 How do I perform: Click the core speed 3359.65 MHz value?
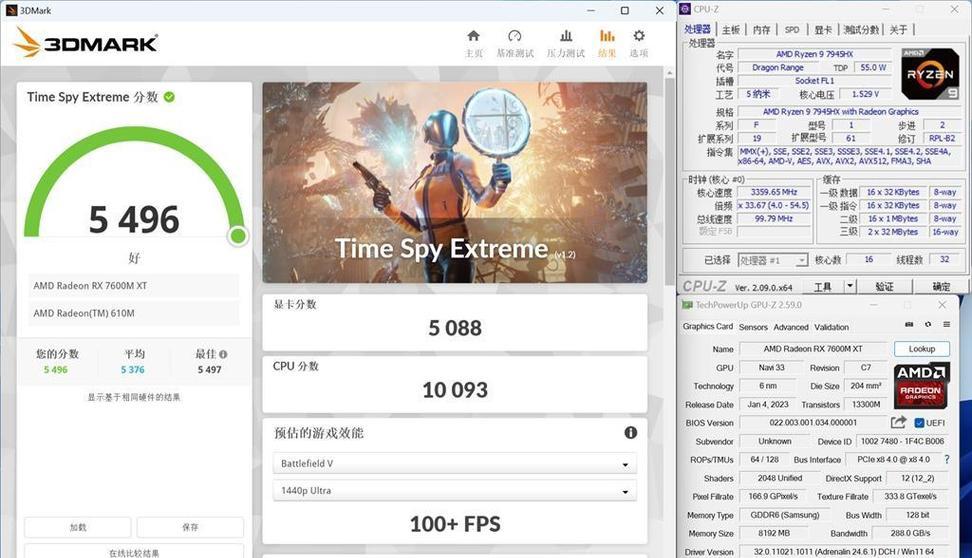coord(774,192)
